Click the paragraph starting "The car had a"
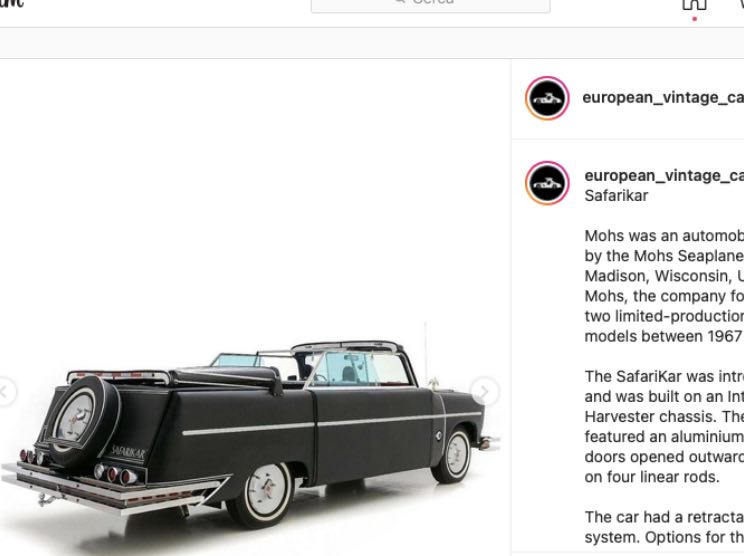The image size is (744, 556). coord(664,527)
